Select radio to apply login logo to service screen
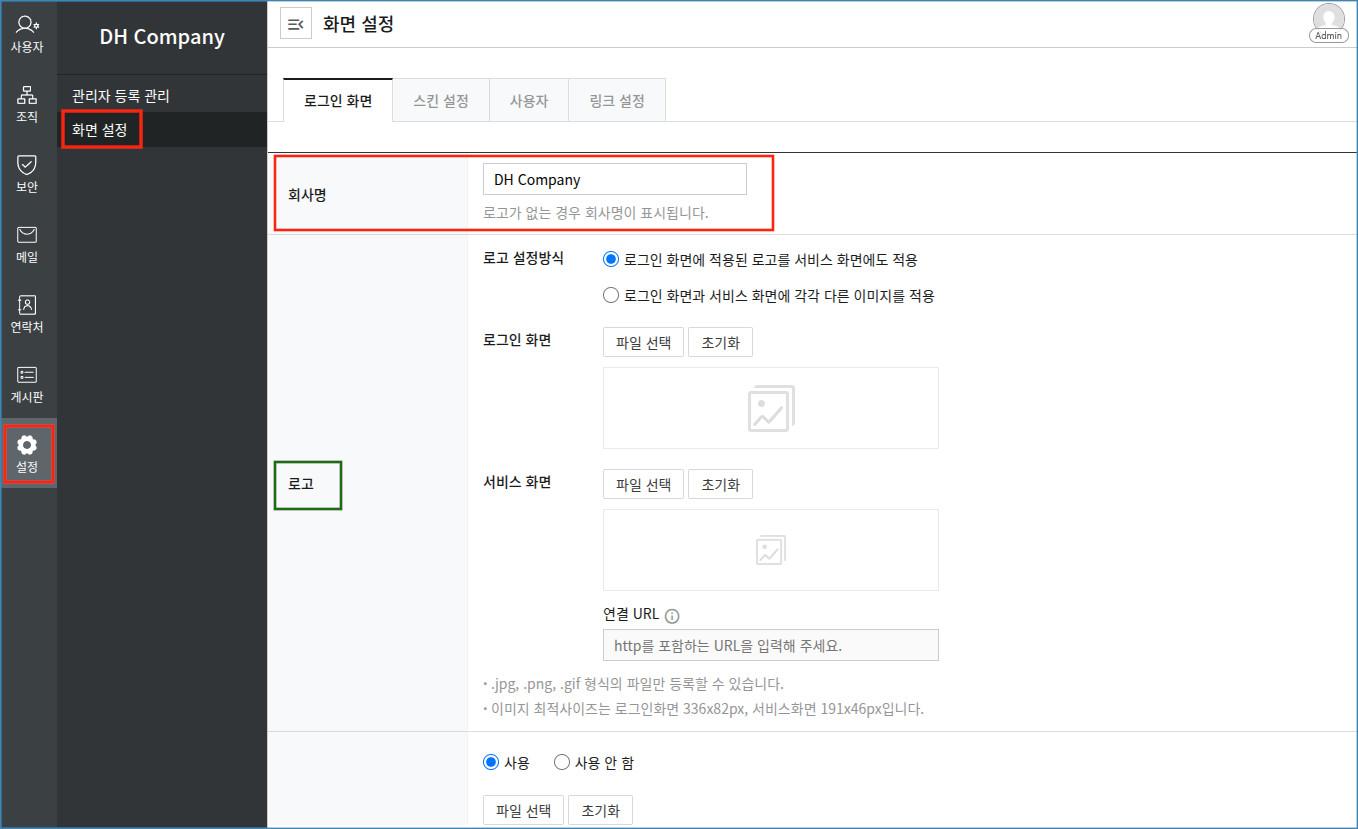Viewport: 1358px width, 829px height. click(x=611, y=260)
